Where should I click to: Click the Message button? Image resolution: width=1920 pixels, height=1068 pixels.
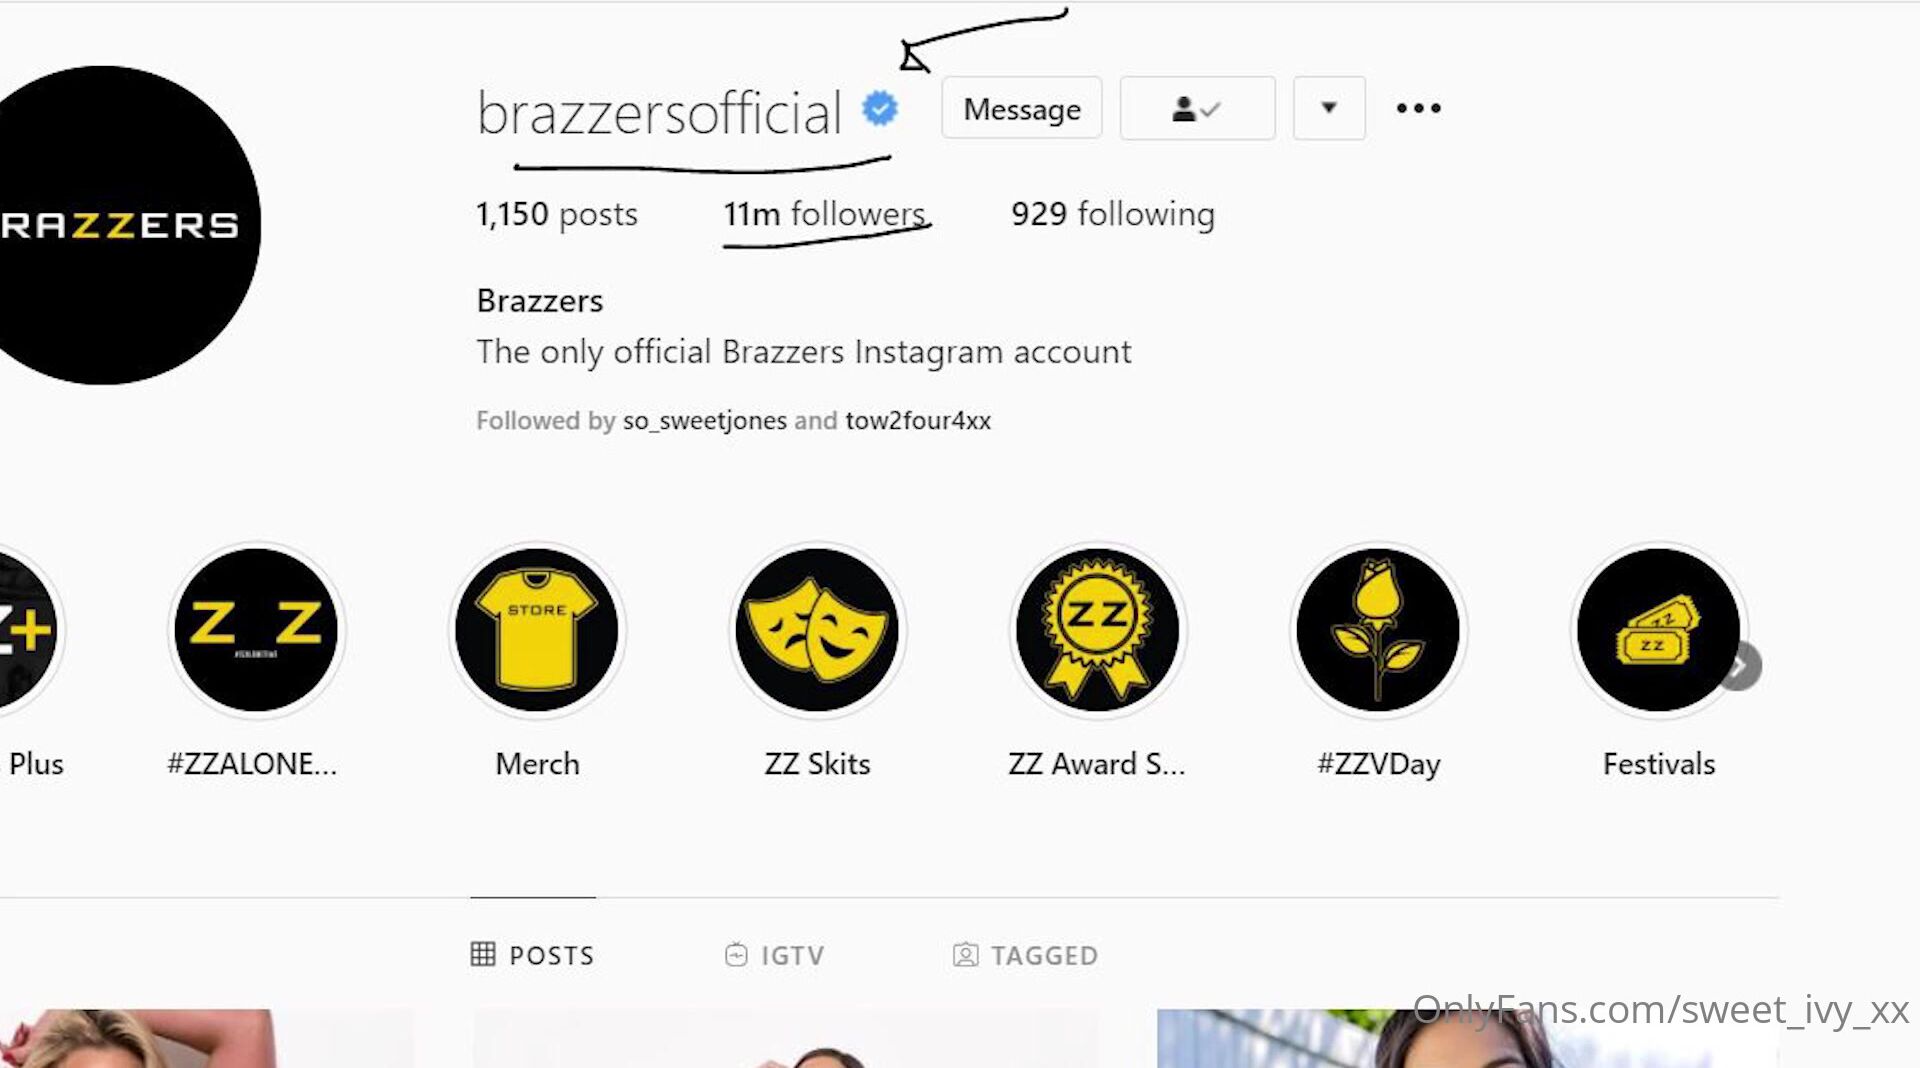coord(1022,108)
